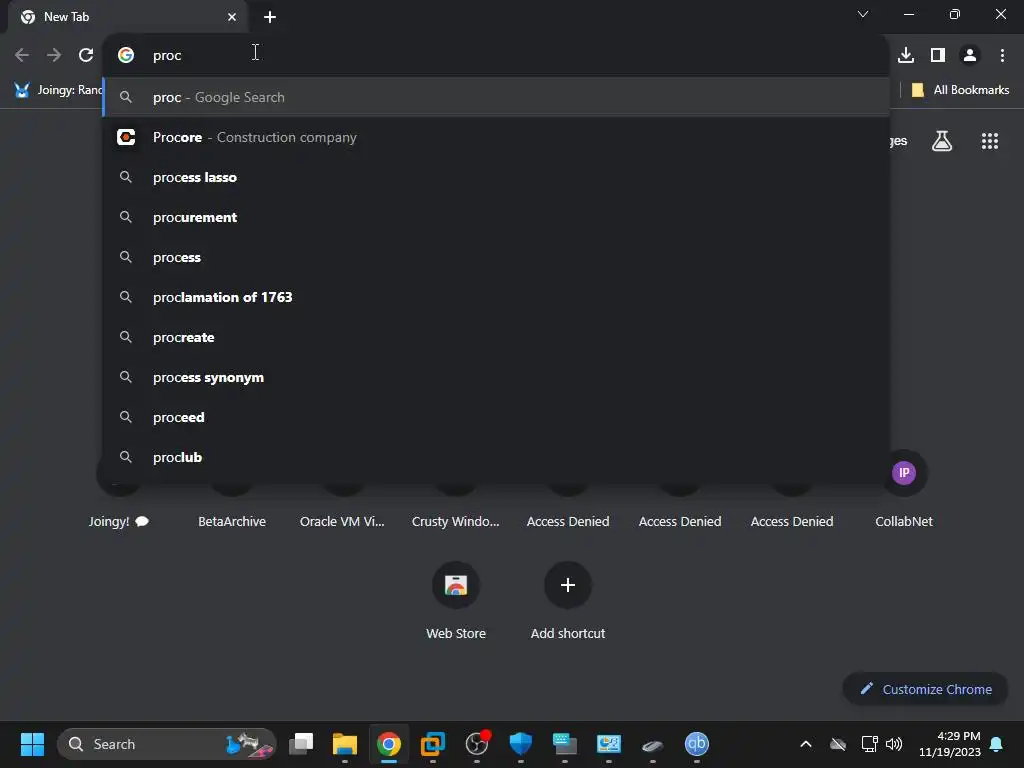The image size is (1024, 768).
Task: Open clock showing 4:29 PM
Action: pos(950,744)
